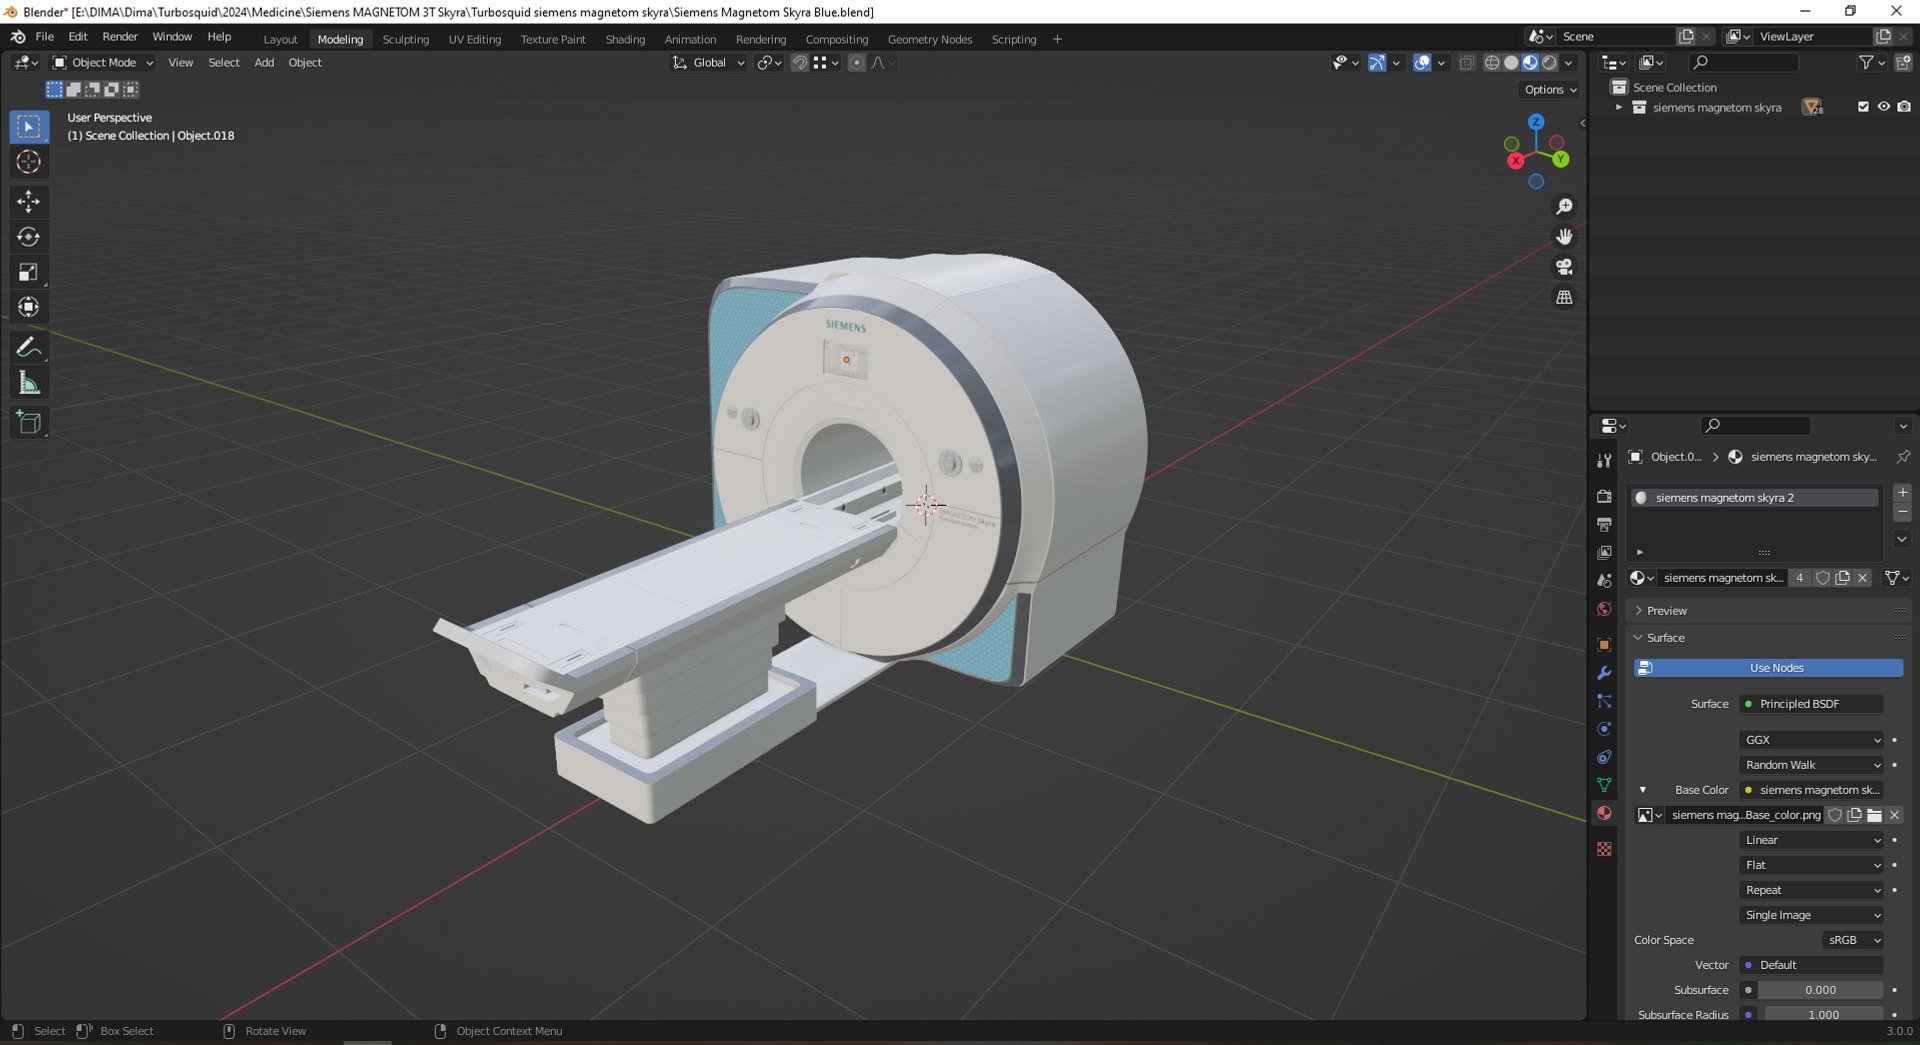
Task: Click the Subsurface value slider
Action: (x=1820, y=991)
